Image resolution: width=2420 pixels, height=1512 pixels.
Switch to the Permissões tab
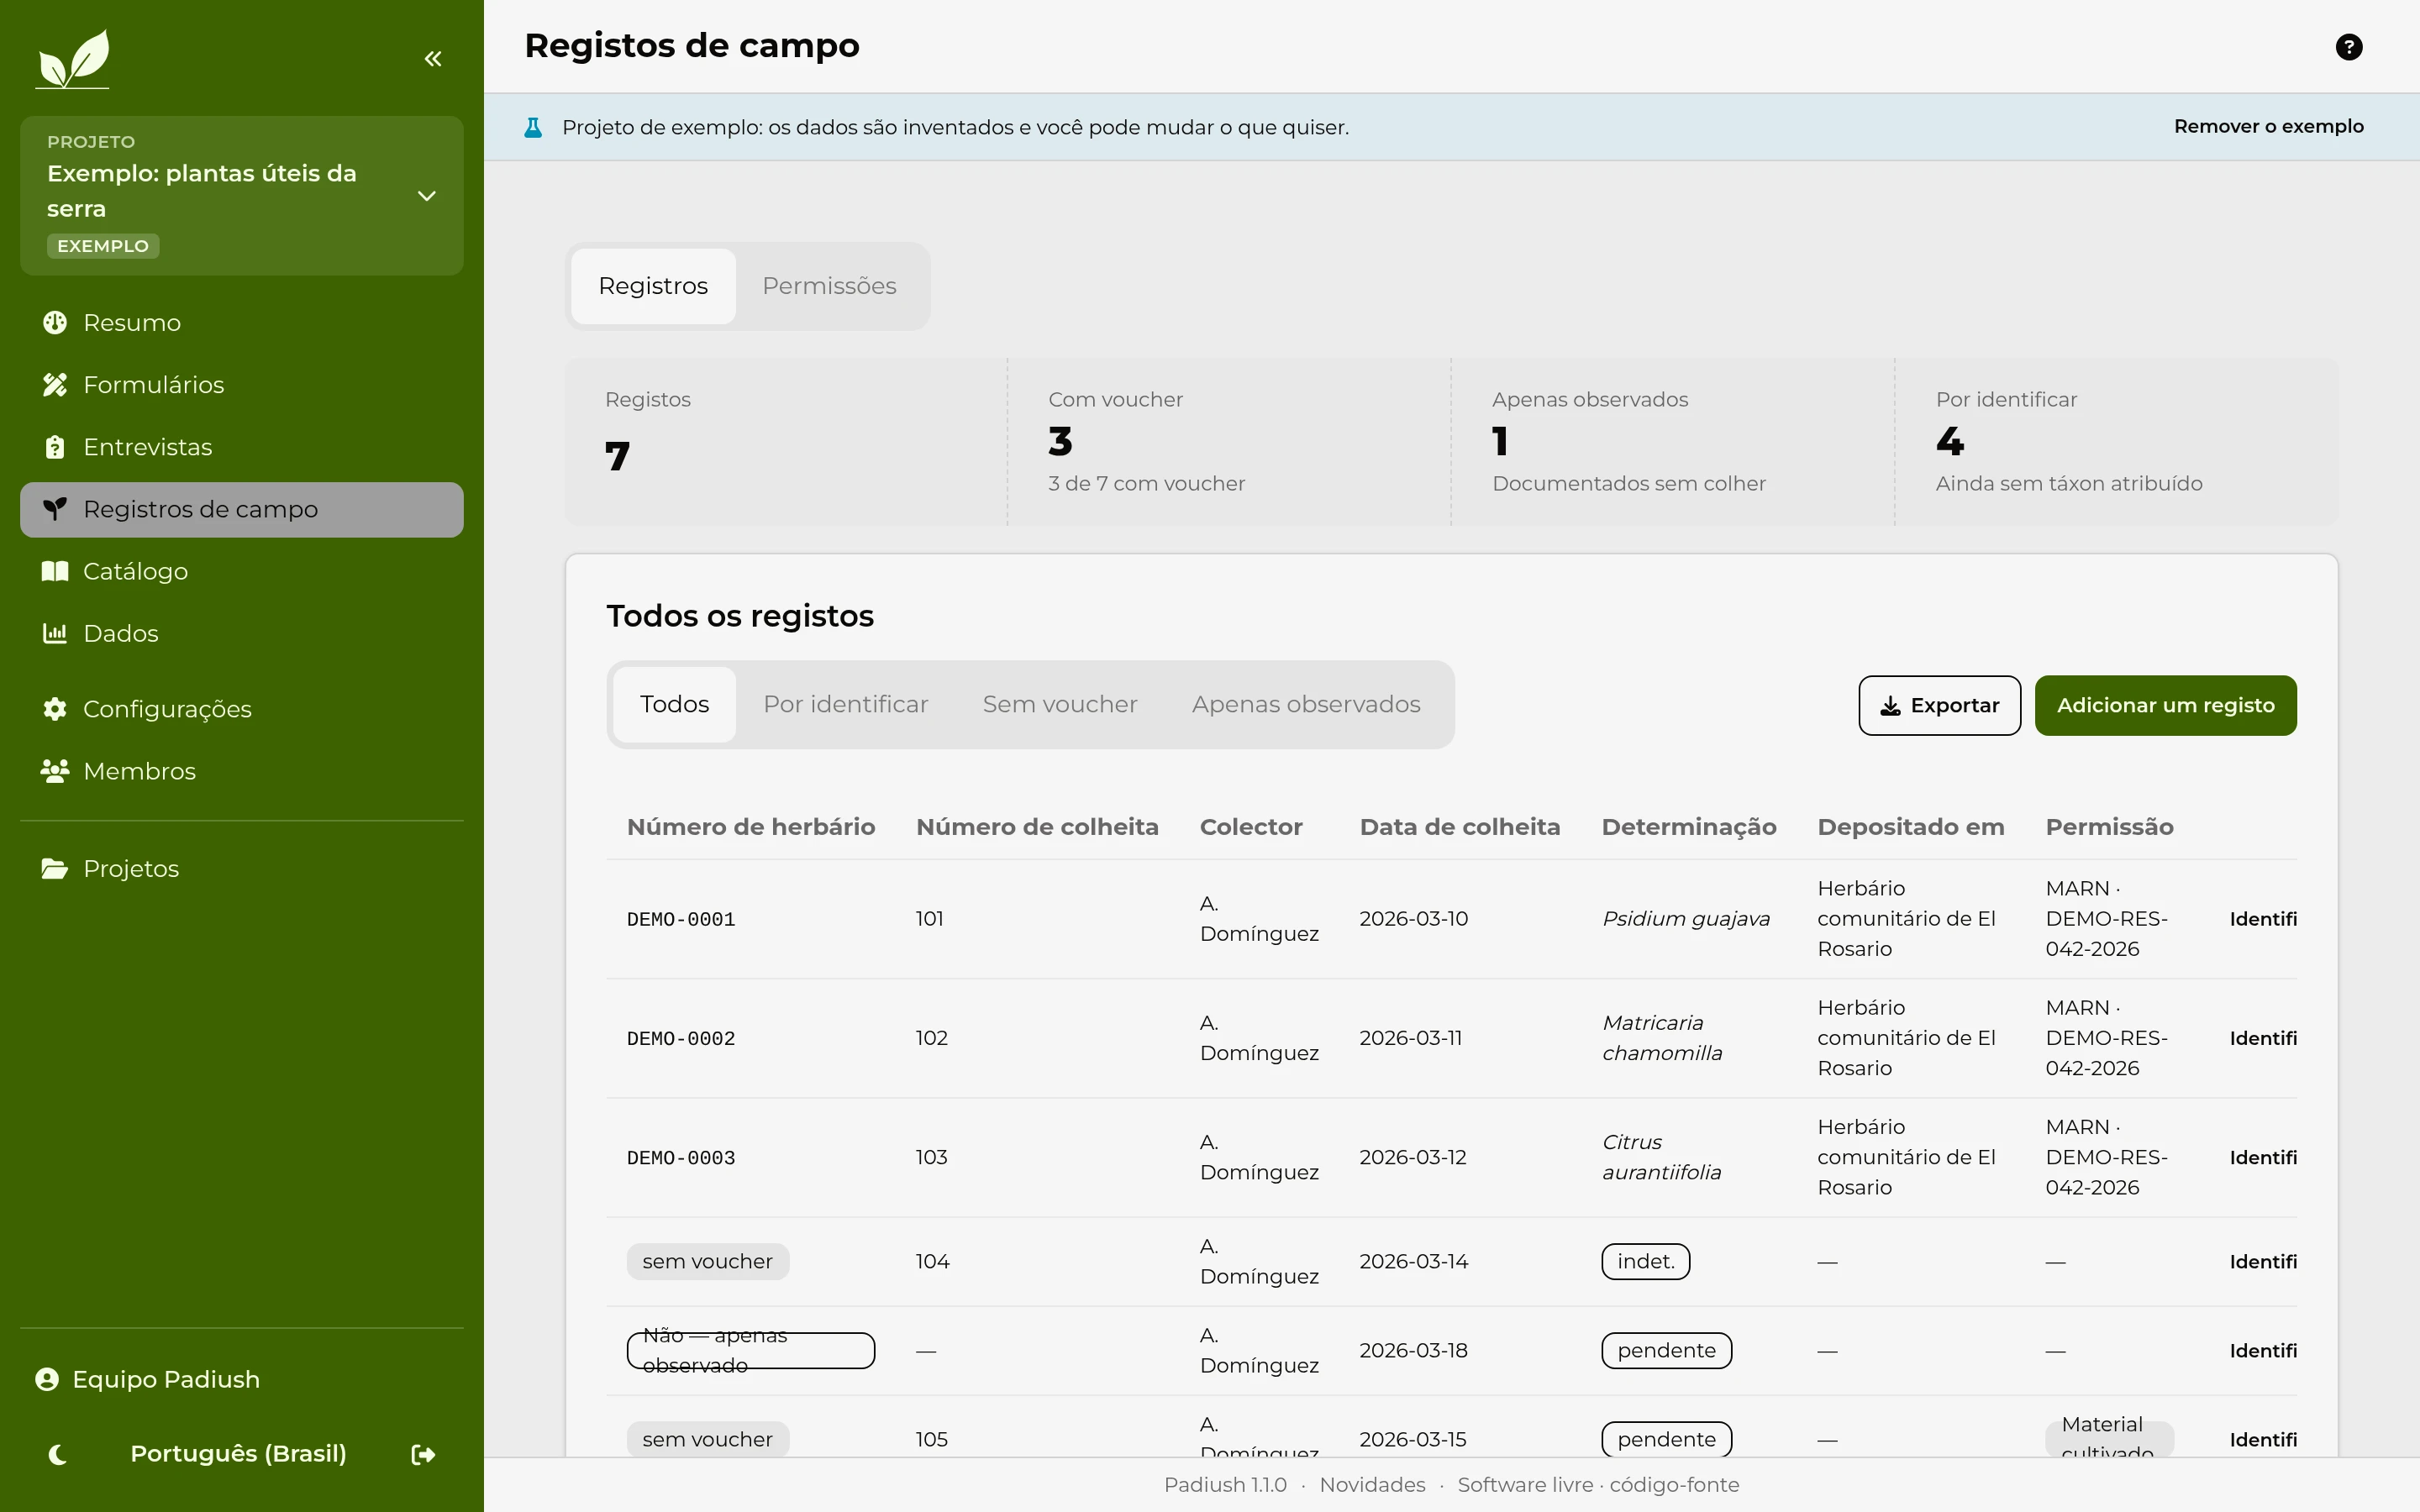click(829, 286)
